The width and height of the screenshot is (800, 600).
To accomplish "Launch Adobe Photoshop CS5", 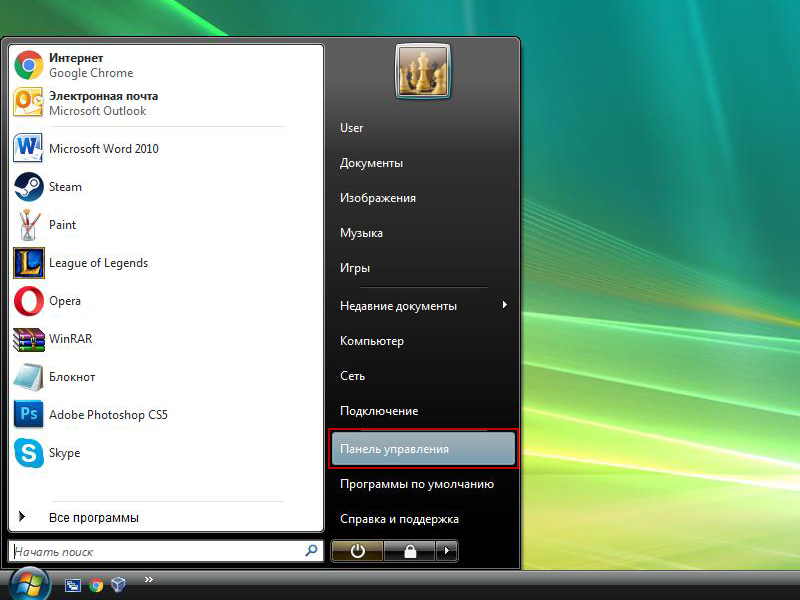I will [166, 415].
